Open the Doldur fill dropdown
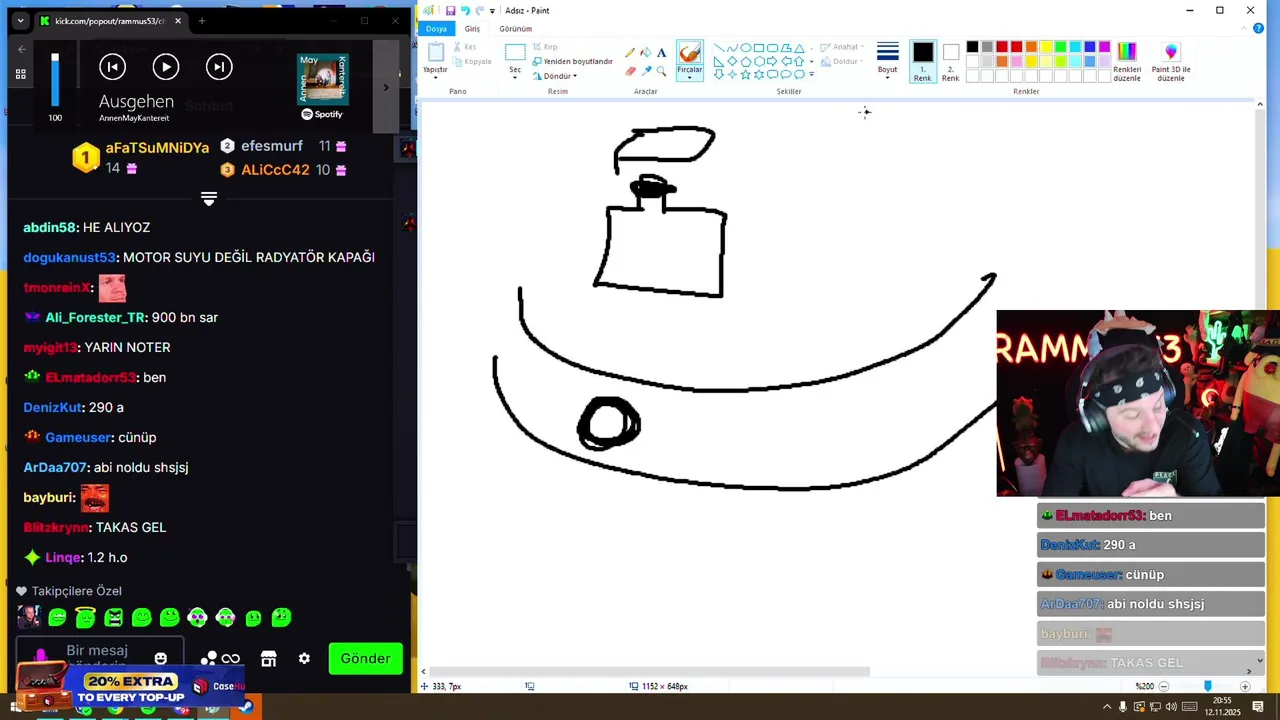Screen dimensions: 1280x720 click(842, 61)
